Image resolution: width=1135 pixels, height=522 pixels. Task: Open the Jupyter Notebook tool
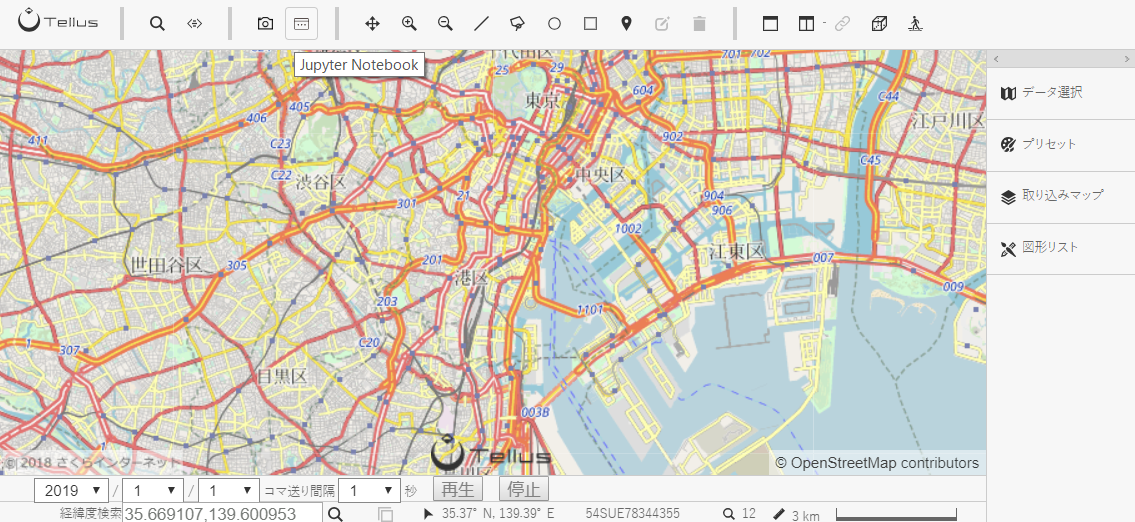point(301,23)
